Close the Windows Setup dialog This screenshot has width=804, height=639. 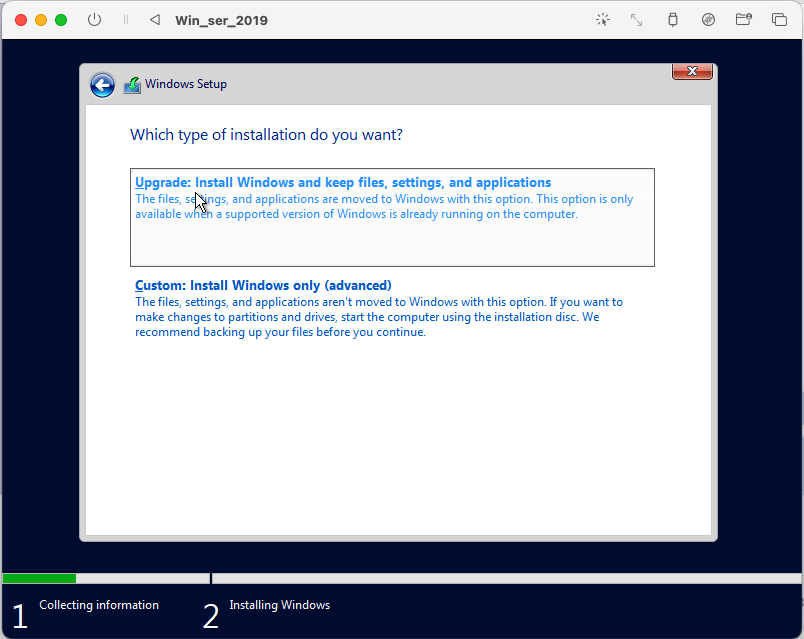(692, 71)
